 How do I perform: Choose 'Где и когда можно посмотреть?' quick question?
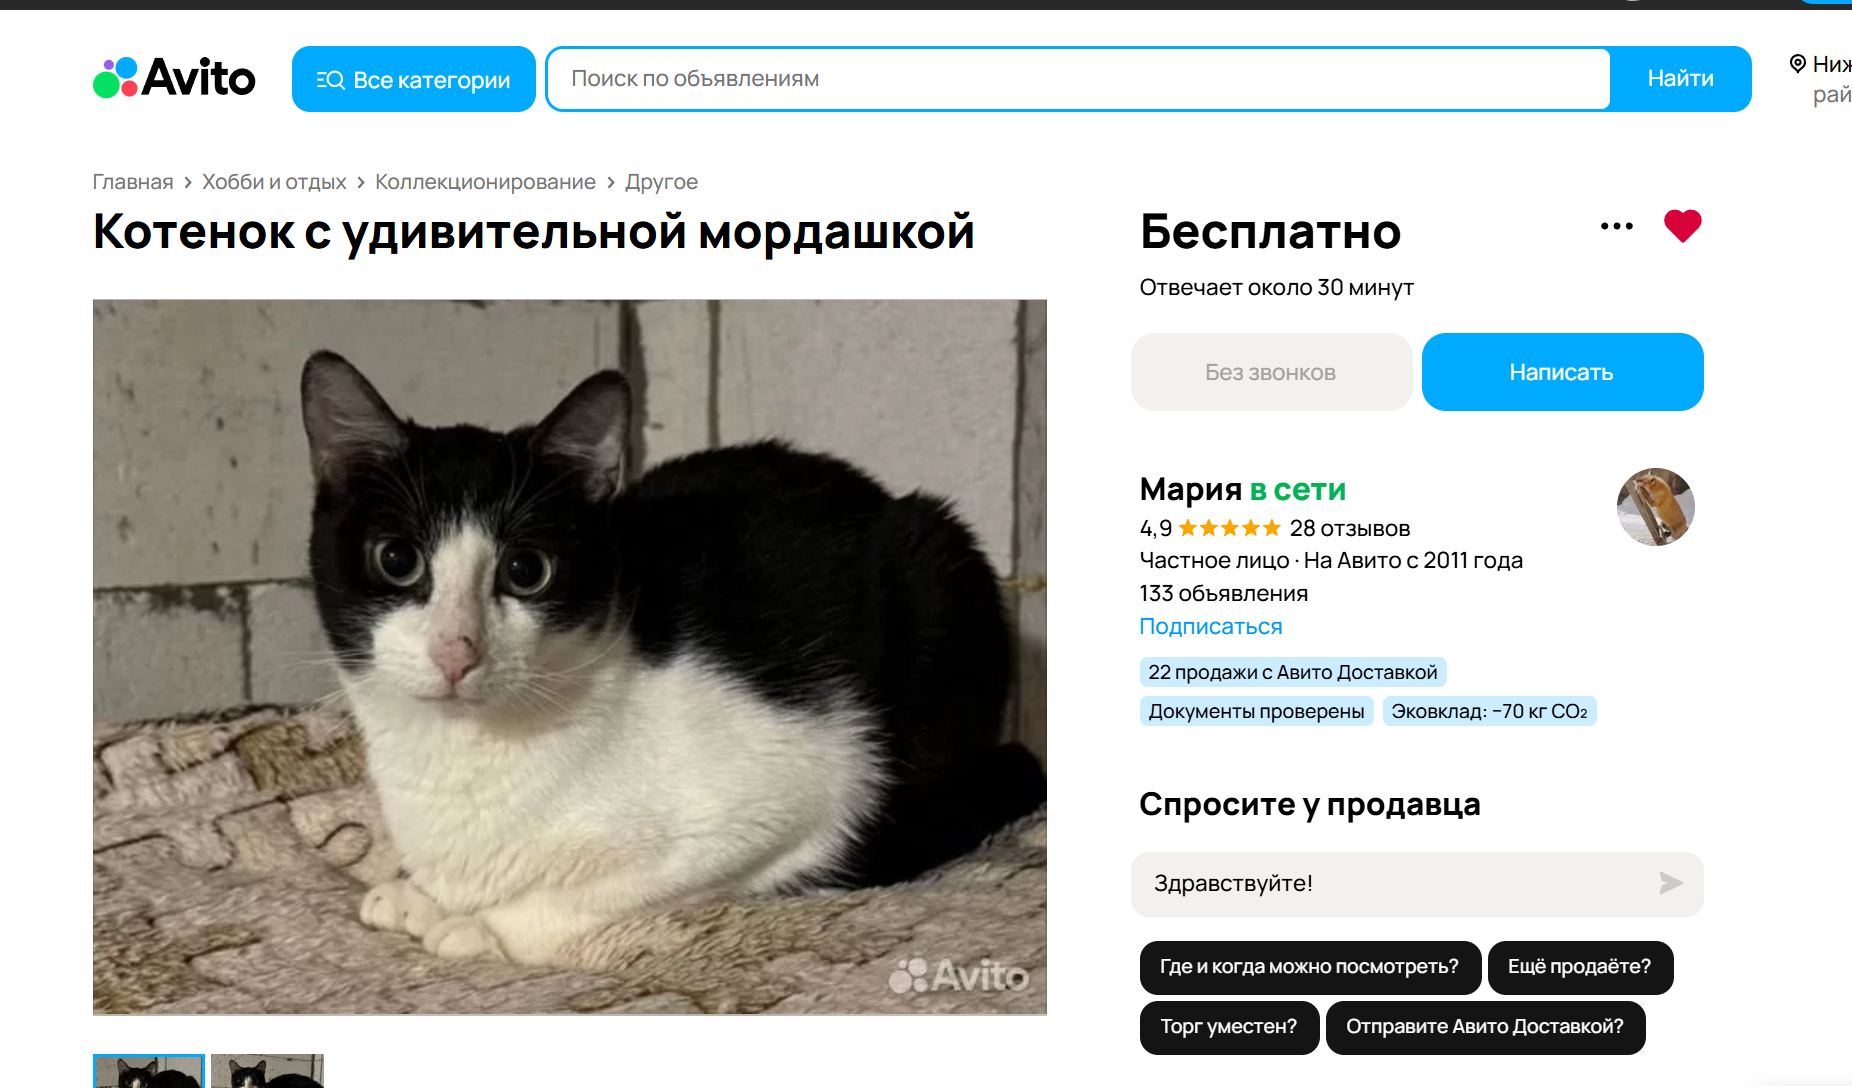click(1309, 967)
